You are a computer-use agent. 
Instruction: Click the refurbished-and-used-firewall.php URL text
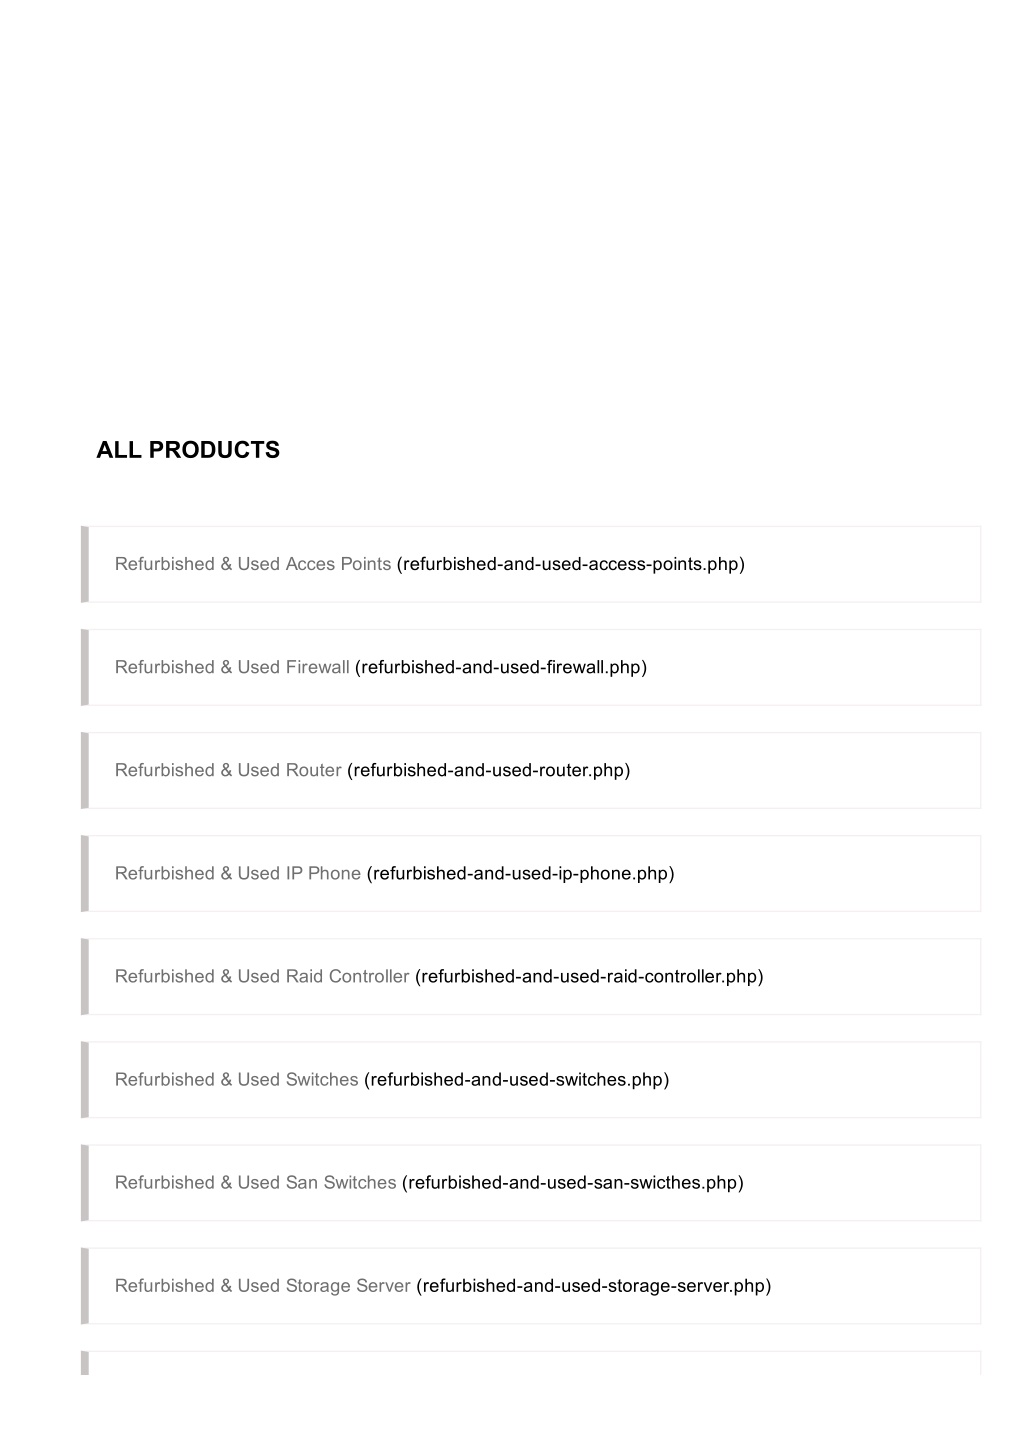(501, 667)
